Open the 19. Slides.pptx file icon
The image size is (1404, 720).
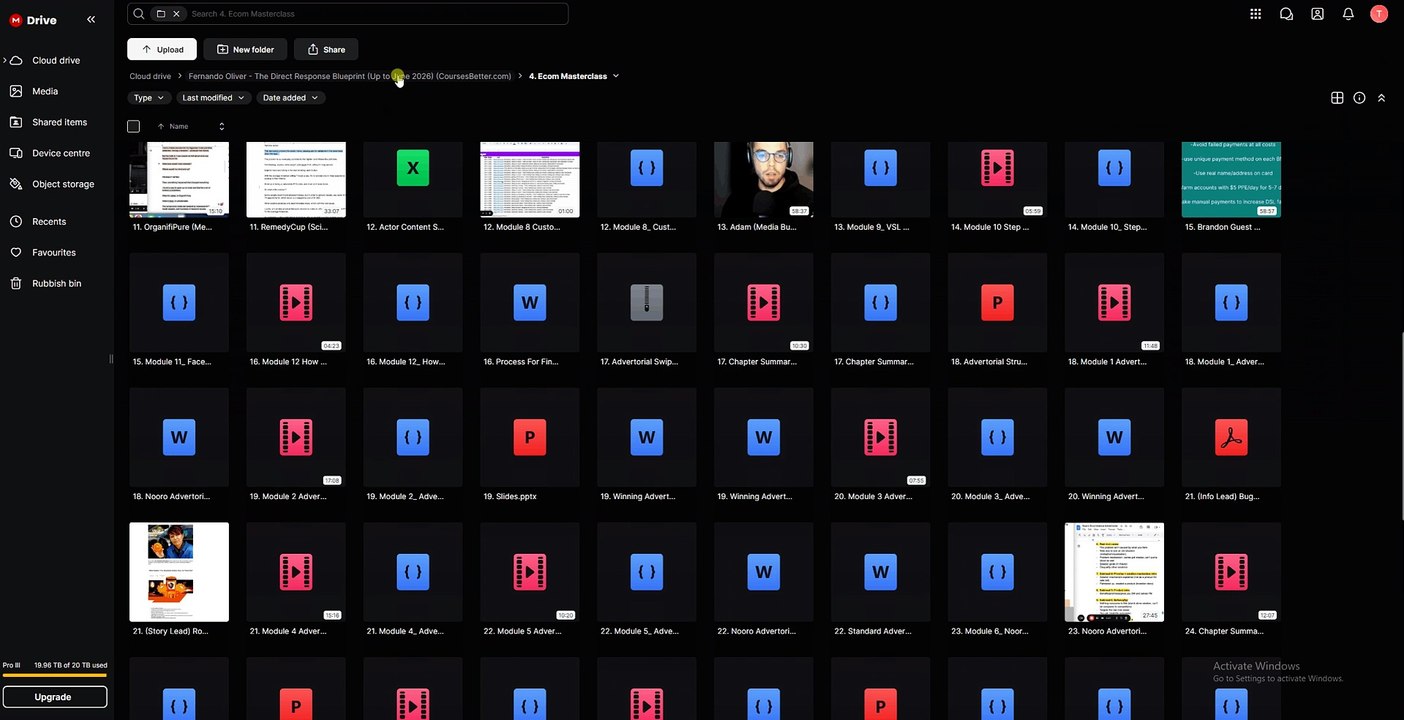click(x=530, y=437)
